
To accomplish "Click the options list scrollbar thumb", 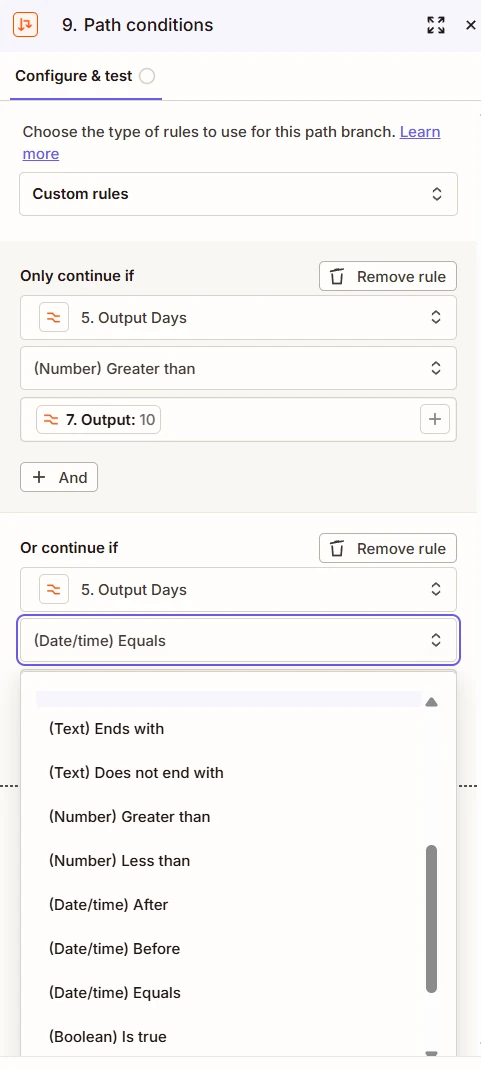I will pos(431,918).
